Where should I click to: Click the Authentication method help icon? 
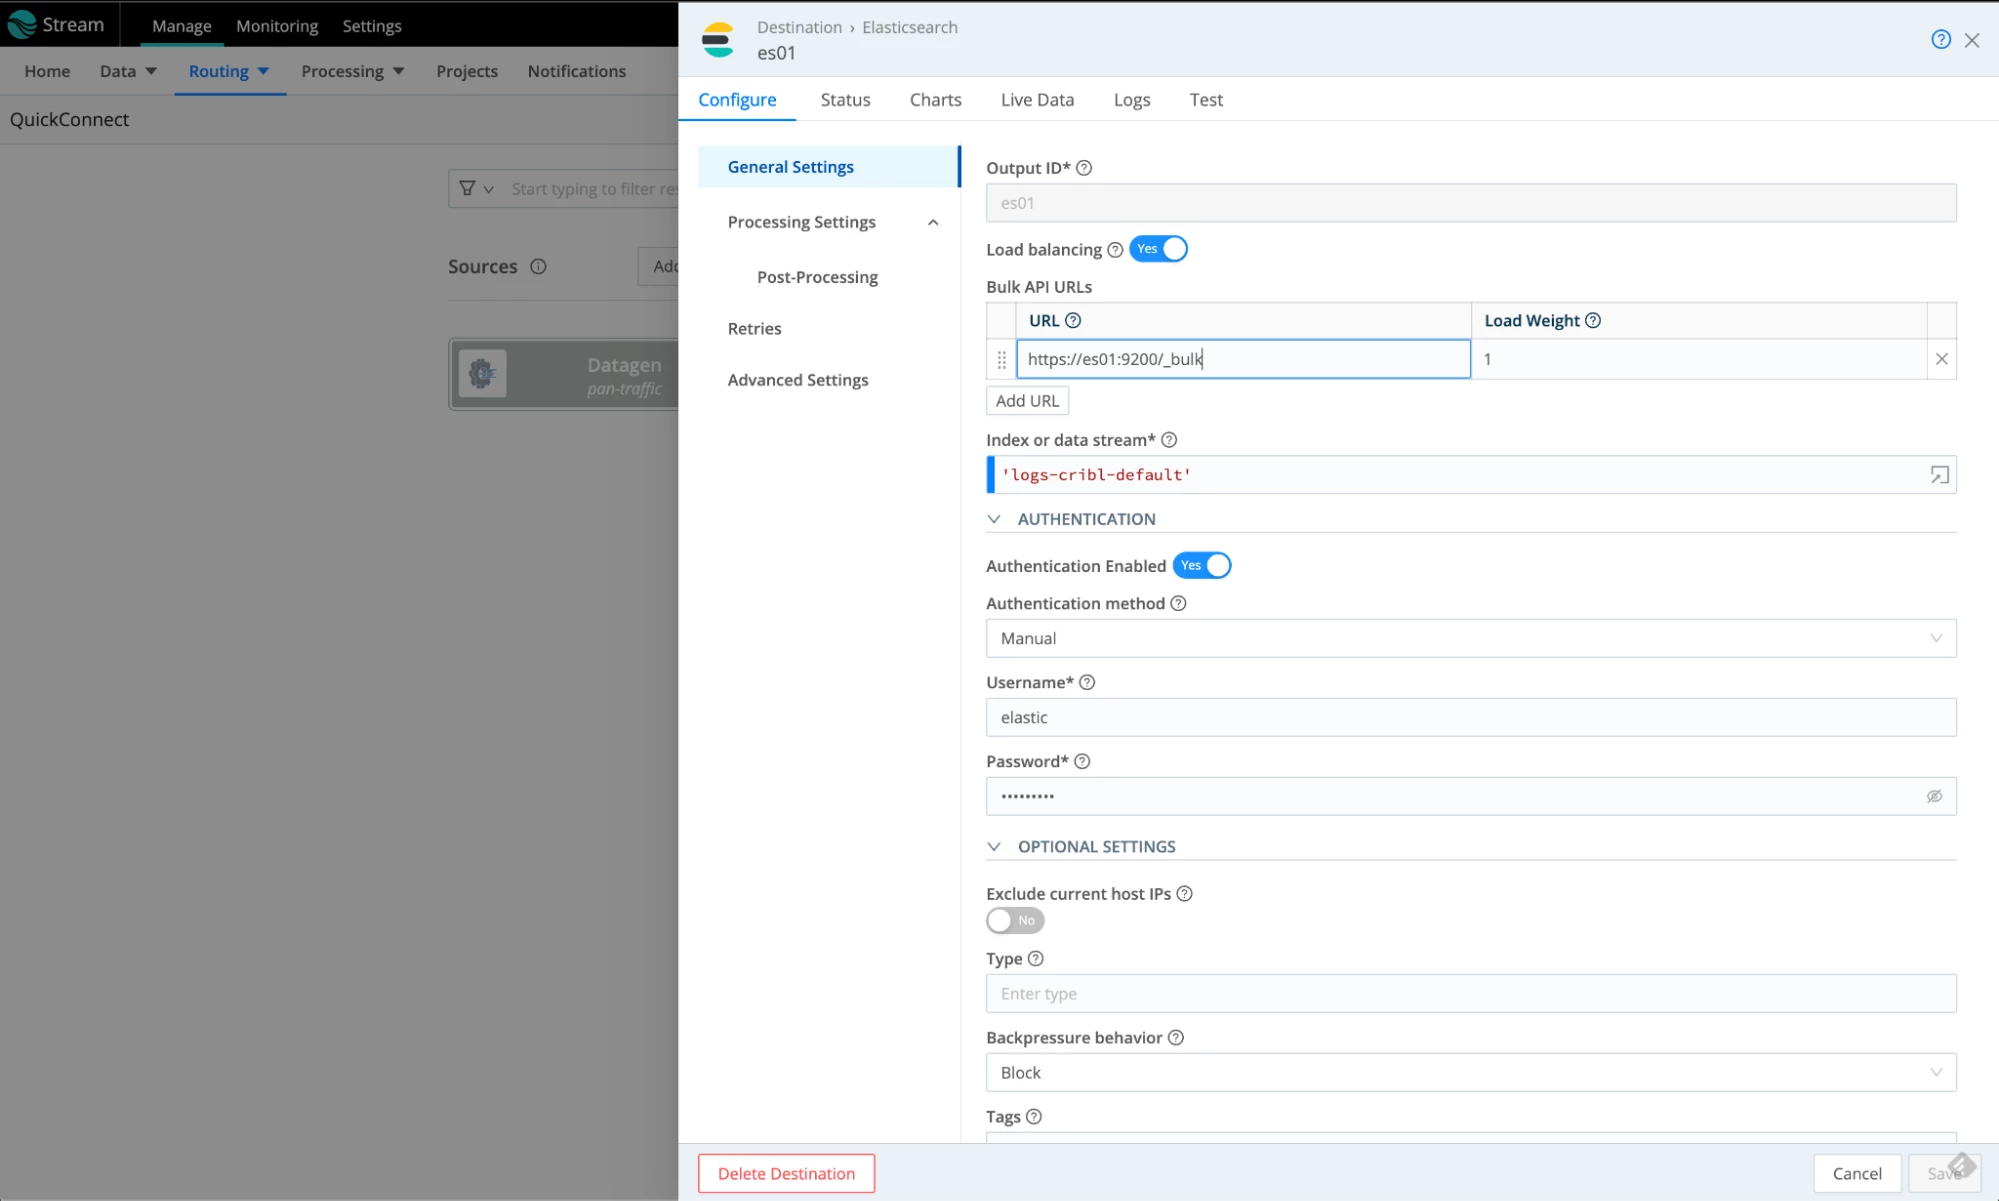pos(1177,603)
